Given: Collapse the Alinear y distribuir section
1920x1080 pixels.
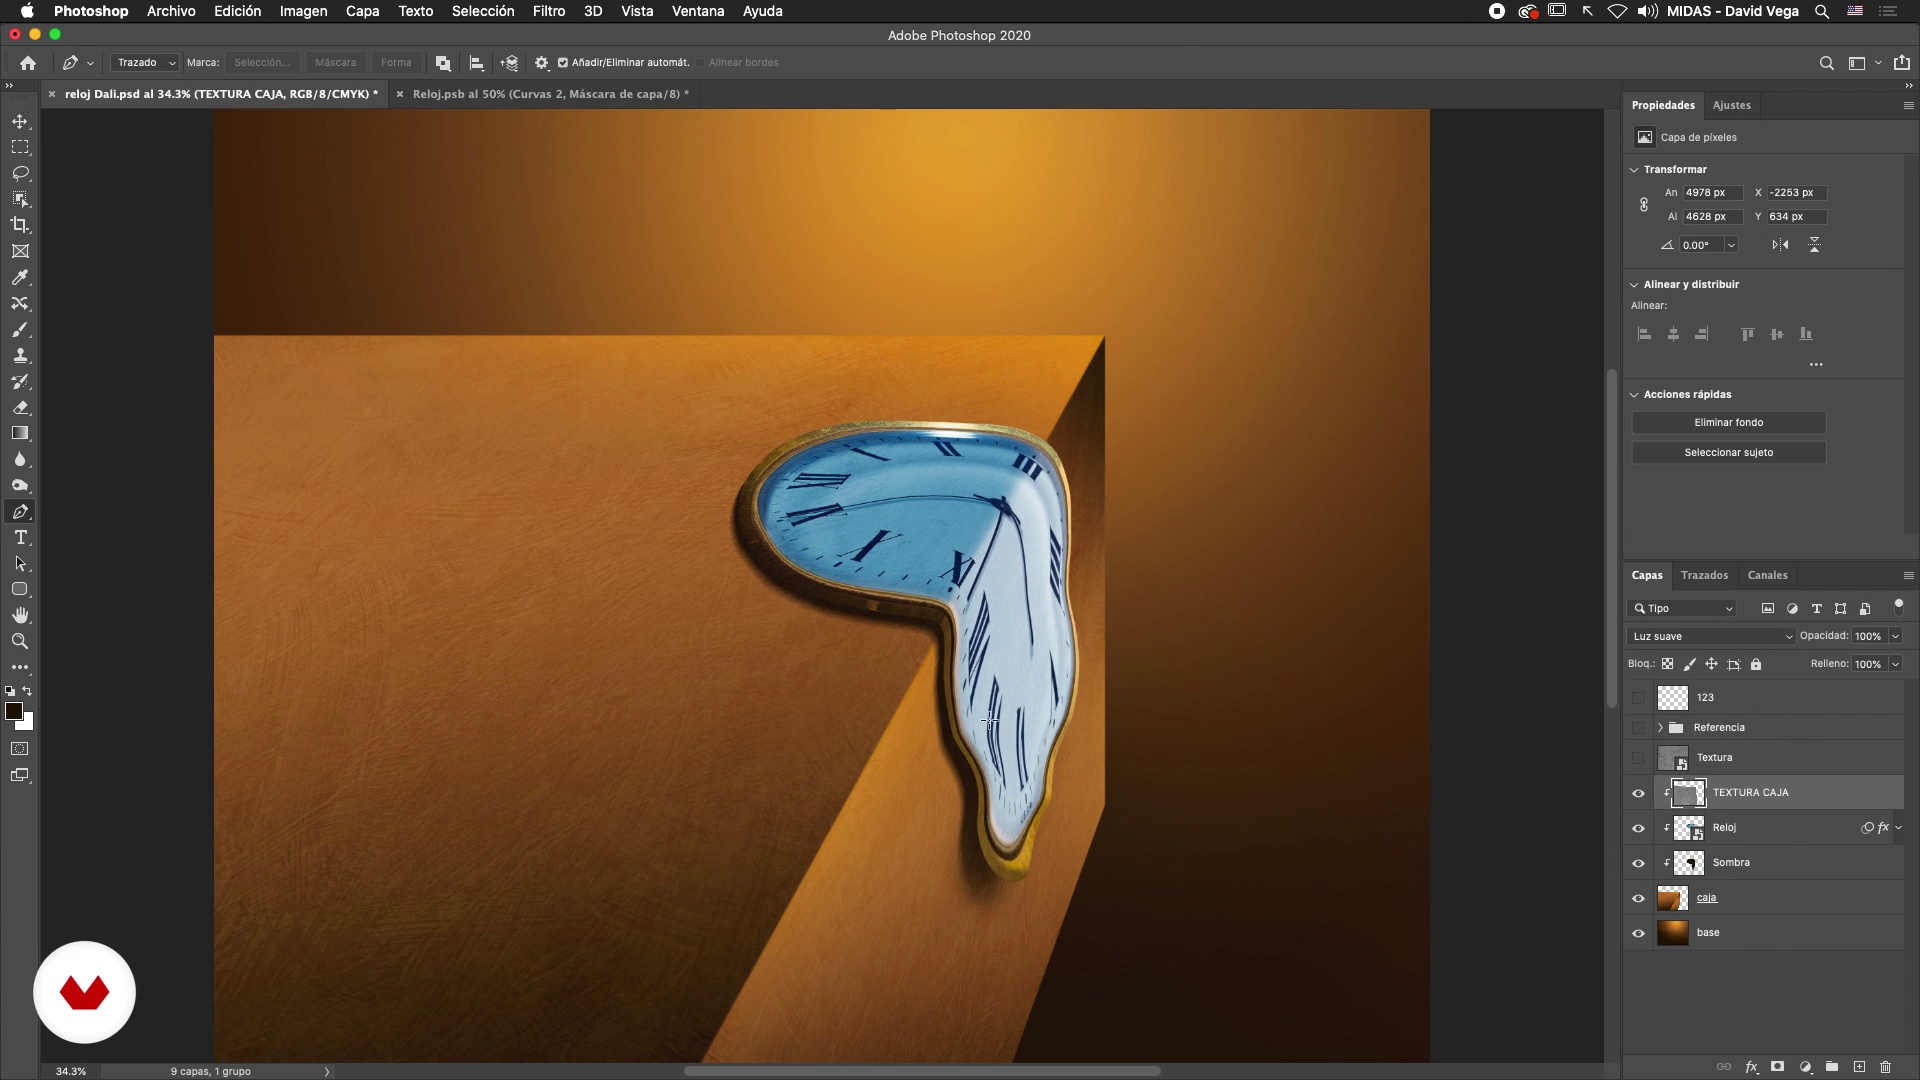Looking at the screenshot, I should pos(1634,285).
